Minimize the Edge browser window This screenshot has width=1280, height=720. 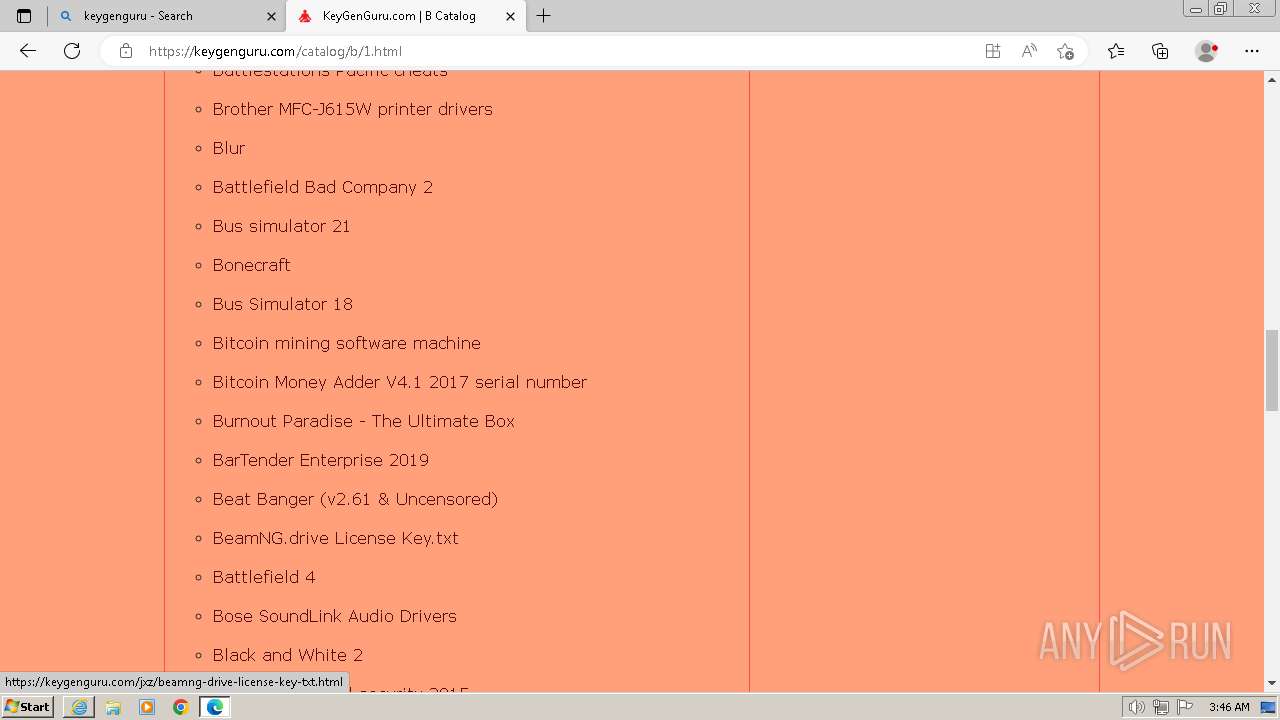[1196, 9]
